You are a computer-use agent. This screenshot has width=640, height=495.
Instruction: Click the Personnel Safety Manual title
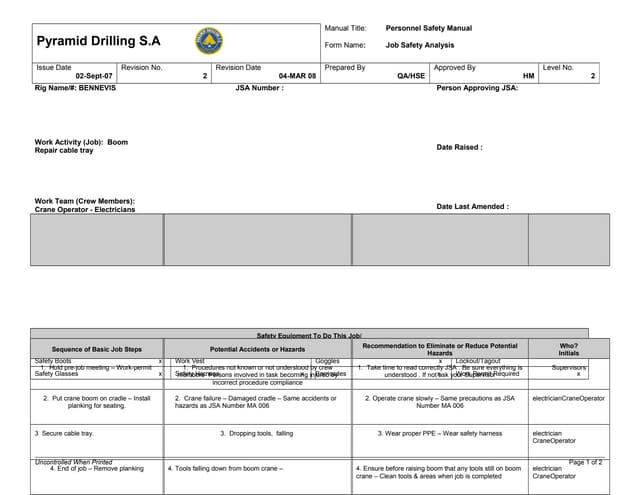click(x=428, y=28)
